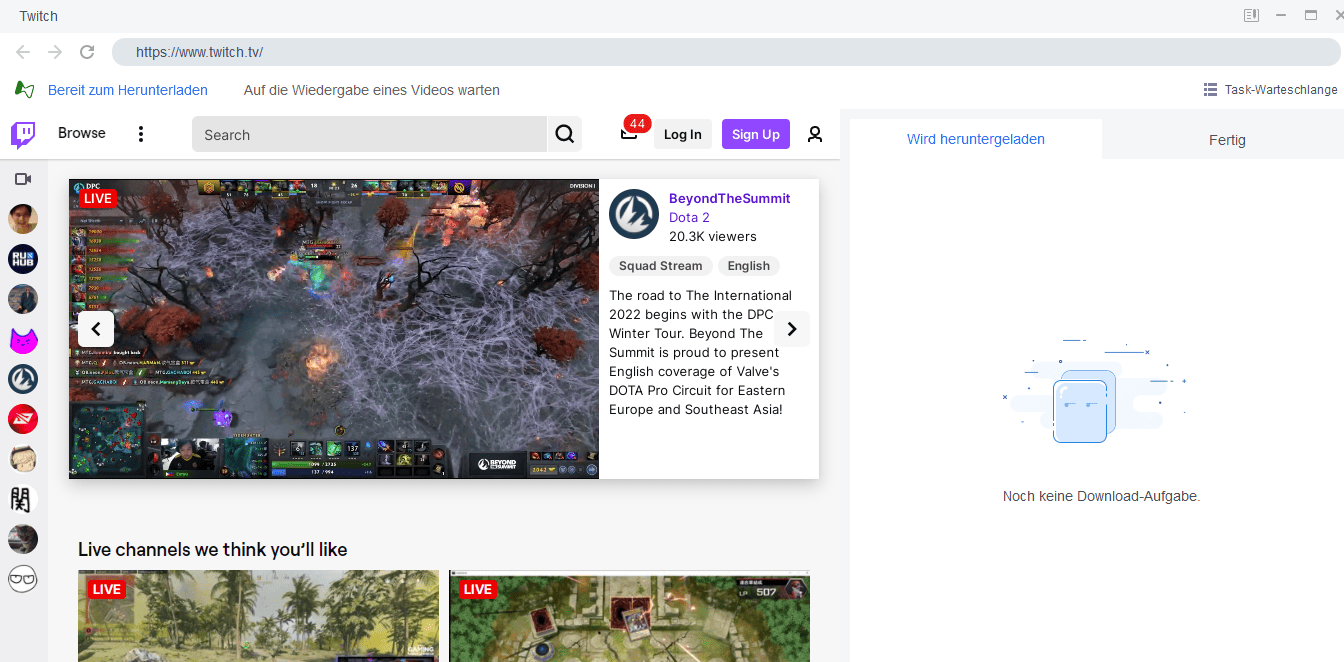The height and width of the screenshot is (662, 1344).
Task: Open the Dota 2 category link
Action: coord(689,217)
